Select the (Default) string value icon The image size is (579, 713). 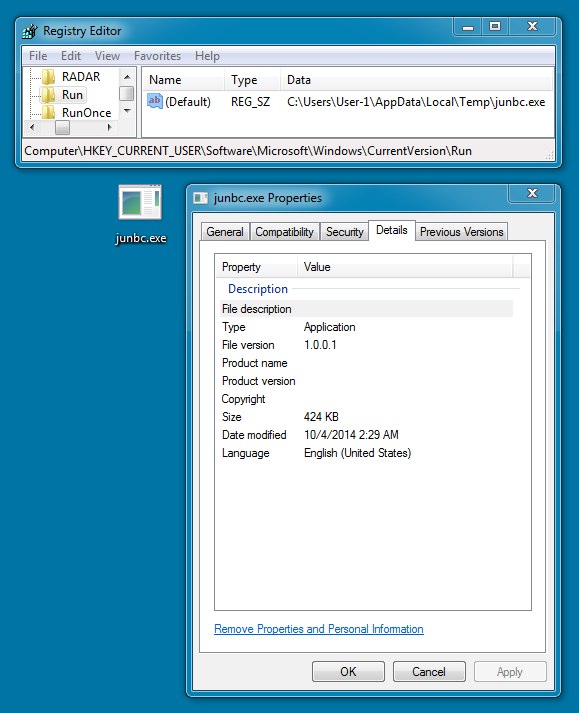(x=155, y=101)
